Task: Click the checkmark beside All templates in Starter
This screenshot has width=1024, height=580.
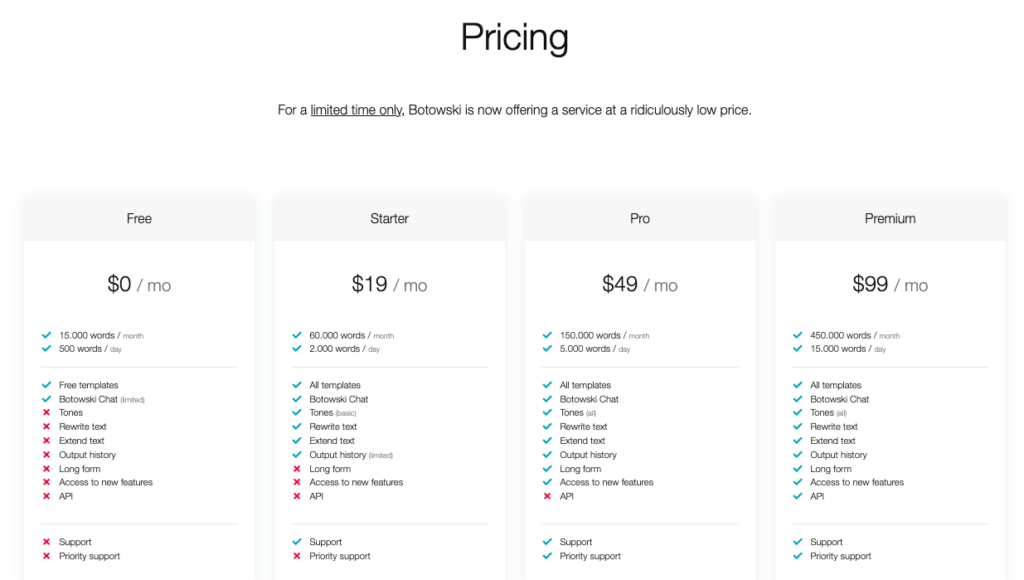Action: pyautogui.click(x=297, y=384)
